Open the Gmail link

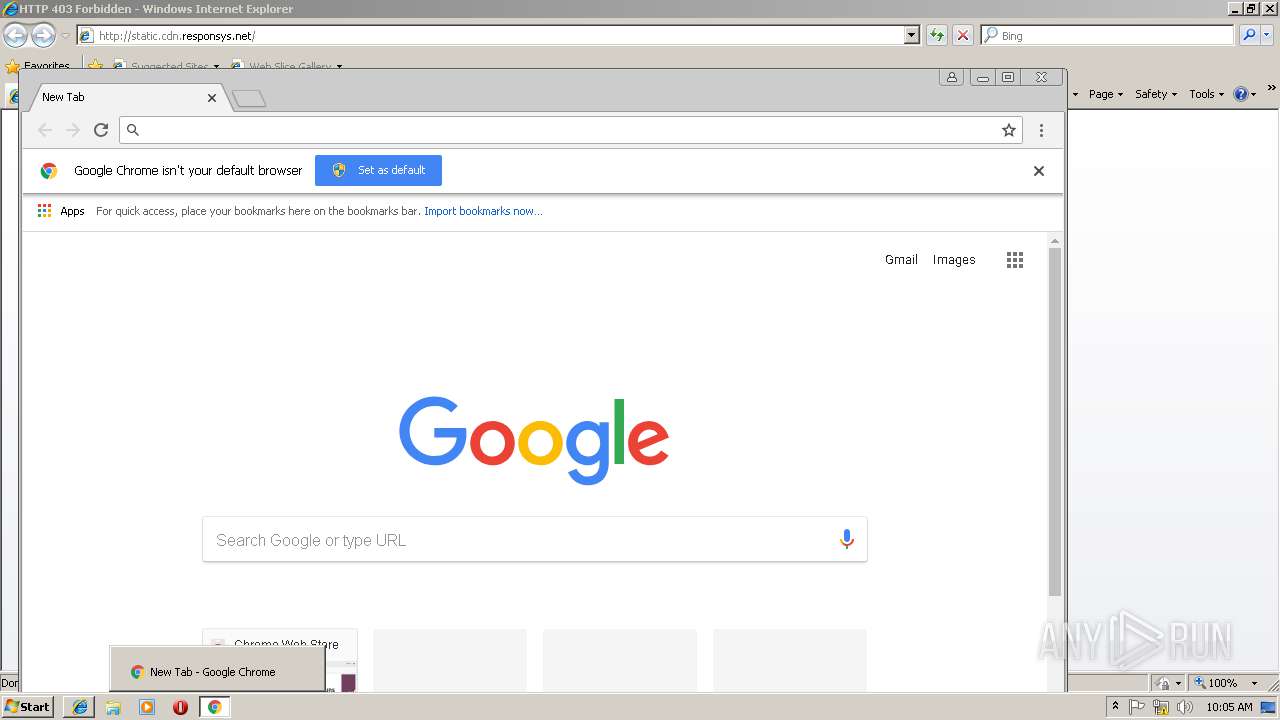pos(901,260)
